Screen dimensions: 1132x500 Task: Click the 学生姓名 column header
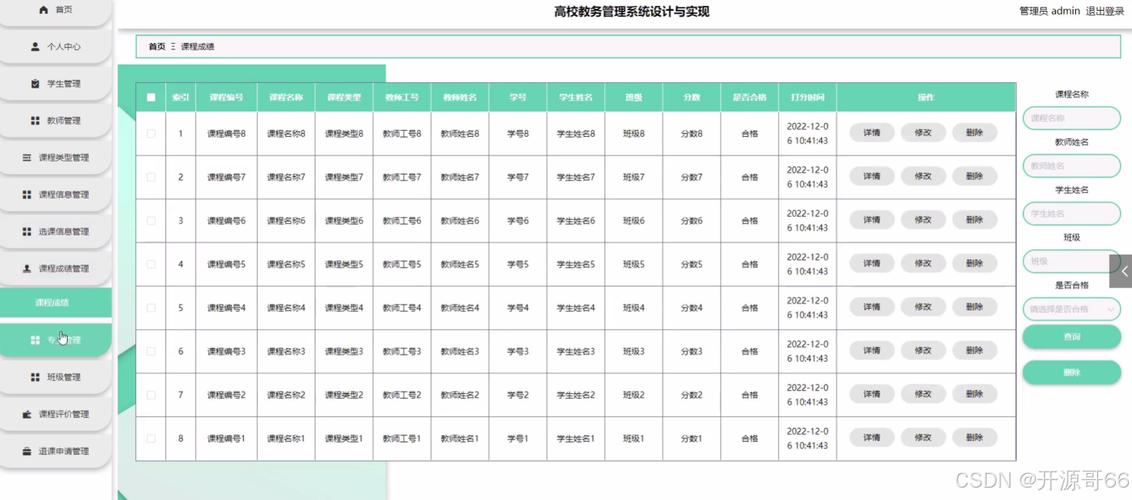575,97
